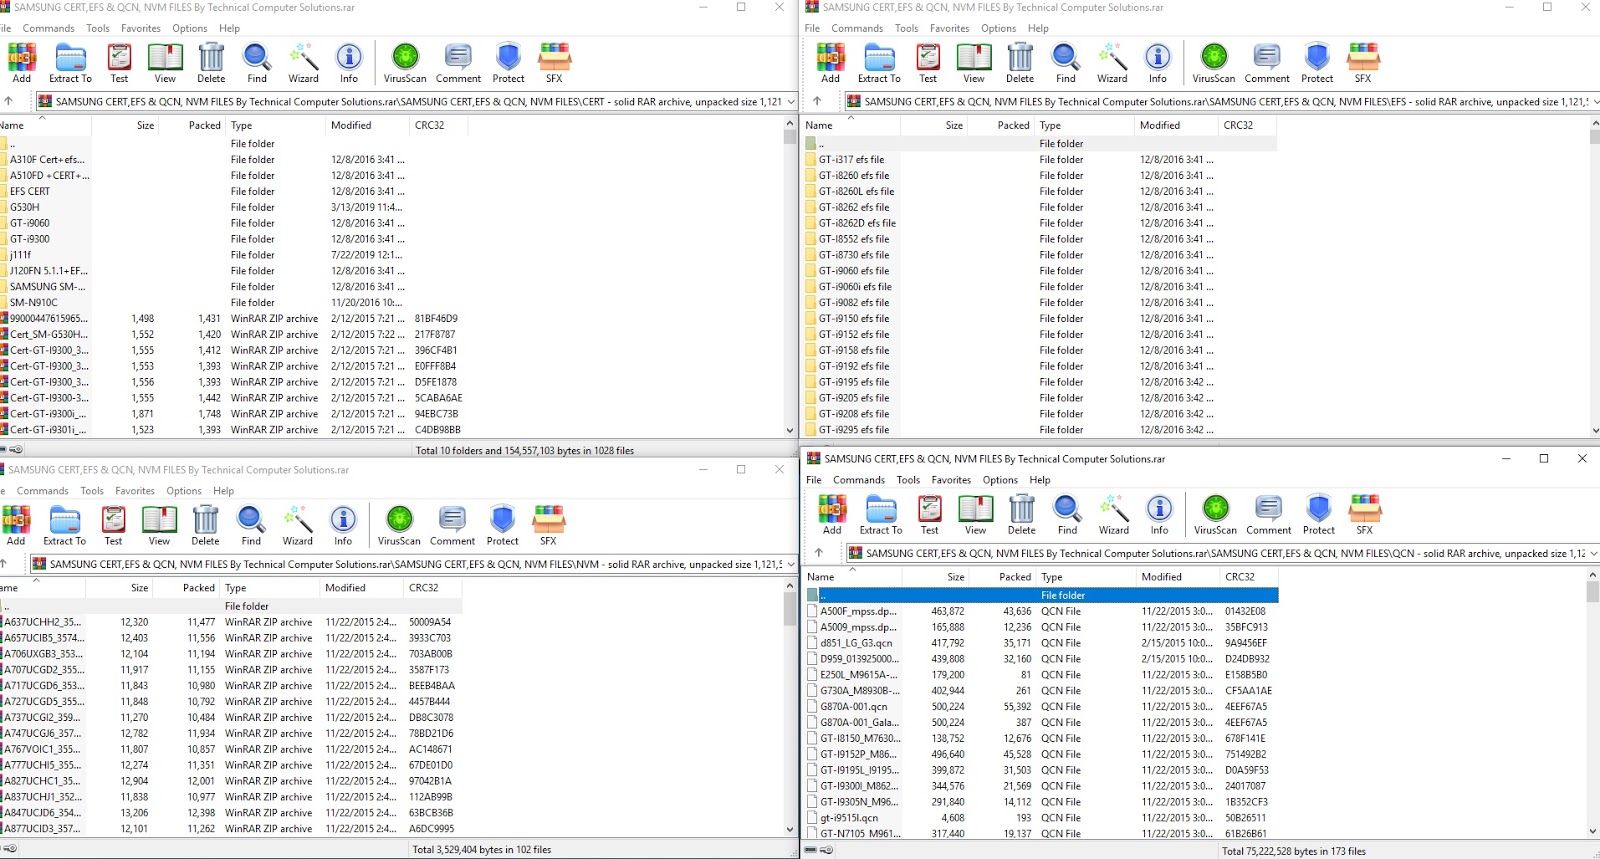Click VirusScan icon in the QCN window

coord(1215,514)
